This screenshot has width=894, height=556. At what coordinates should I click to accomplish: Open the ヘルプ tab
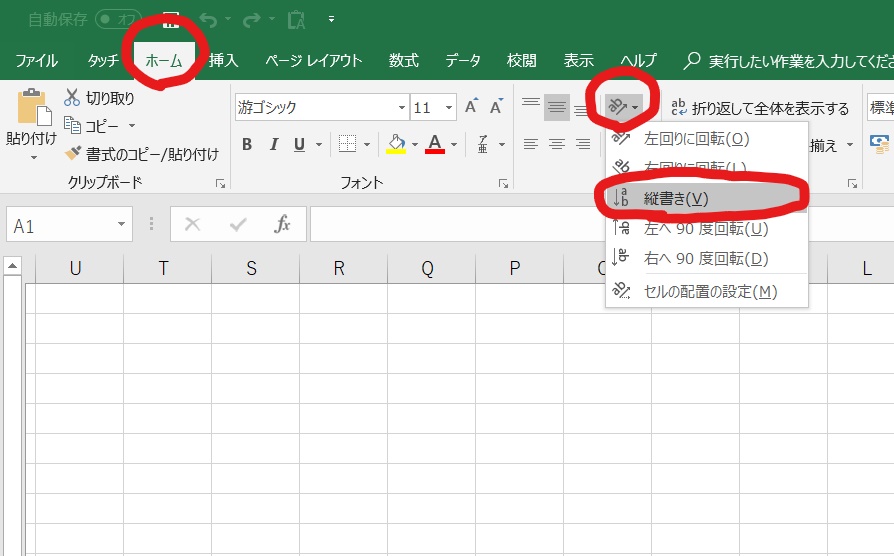point(638,60)
